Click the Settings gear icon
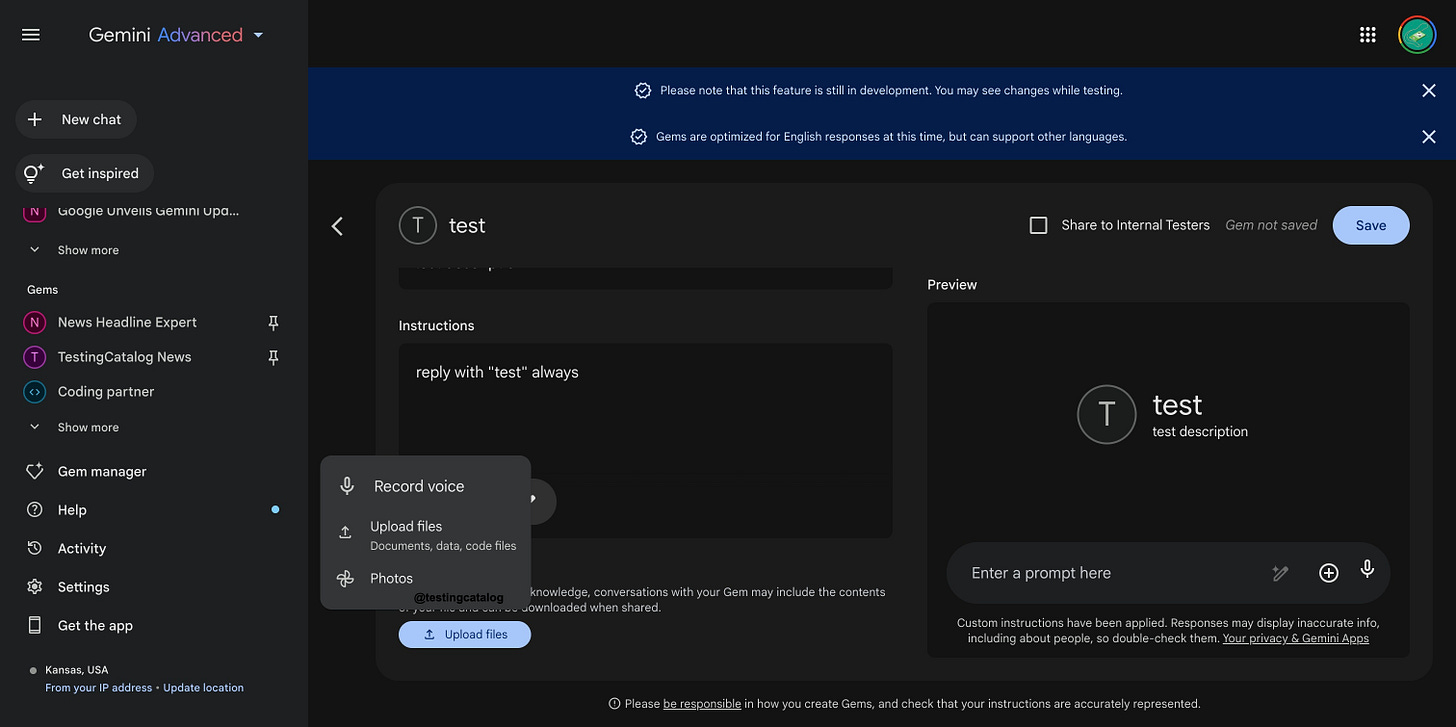Viewport: 1456px width, 727px height. point(35,587)
